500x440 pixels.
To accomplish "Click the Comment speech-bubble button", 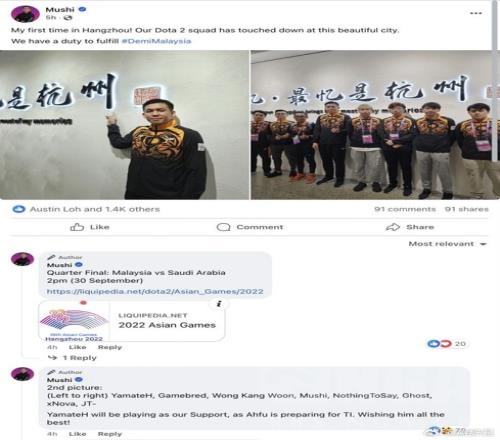I will (x=250, y=227).
